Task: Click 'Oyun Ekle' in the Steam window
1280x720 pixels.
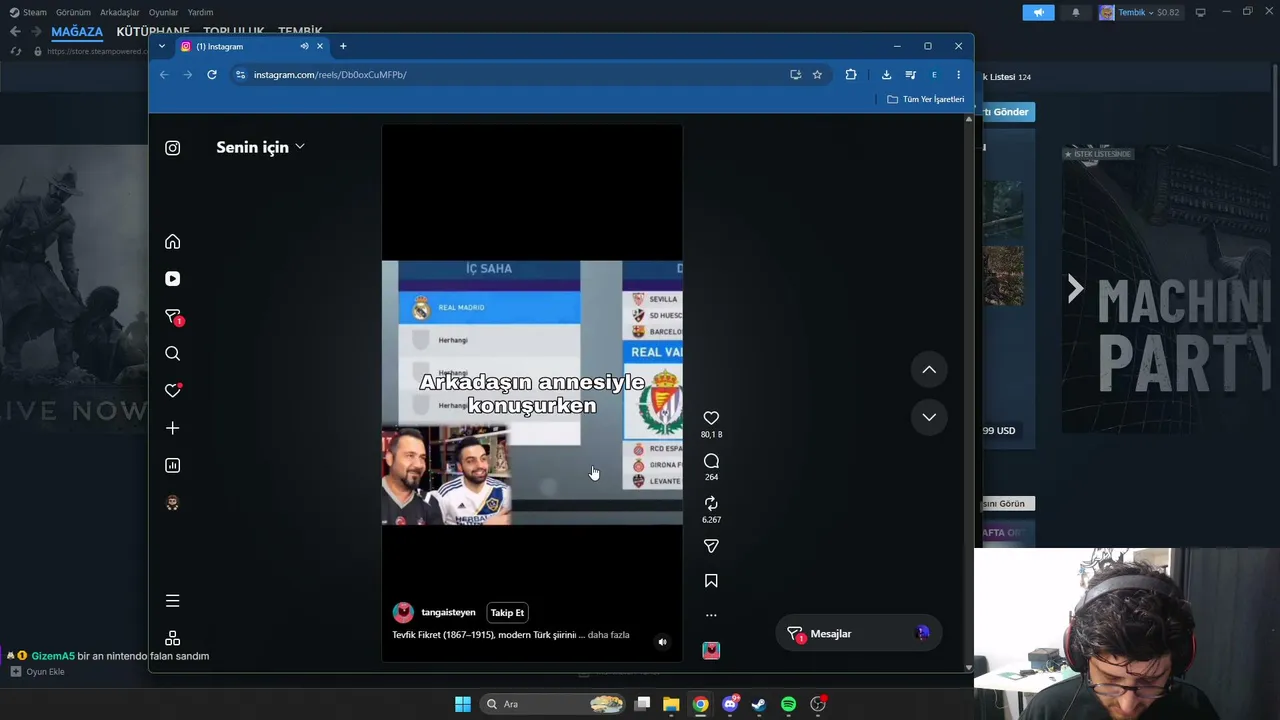Action: (x=37, y=672)
